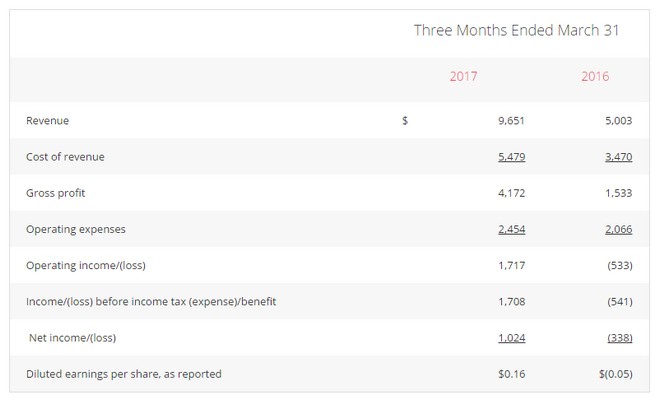Click the Cost of revenue label
The width and height of the screenshot is (660, 400).
coord(65,157)
